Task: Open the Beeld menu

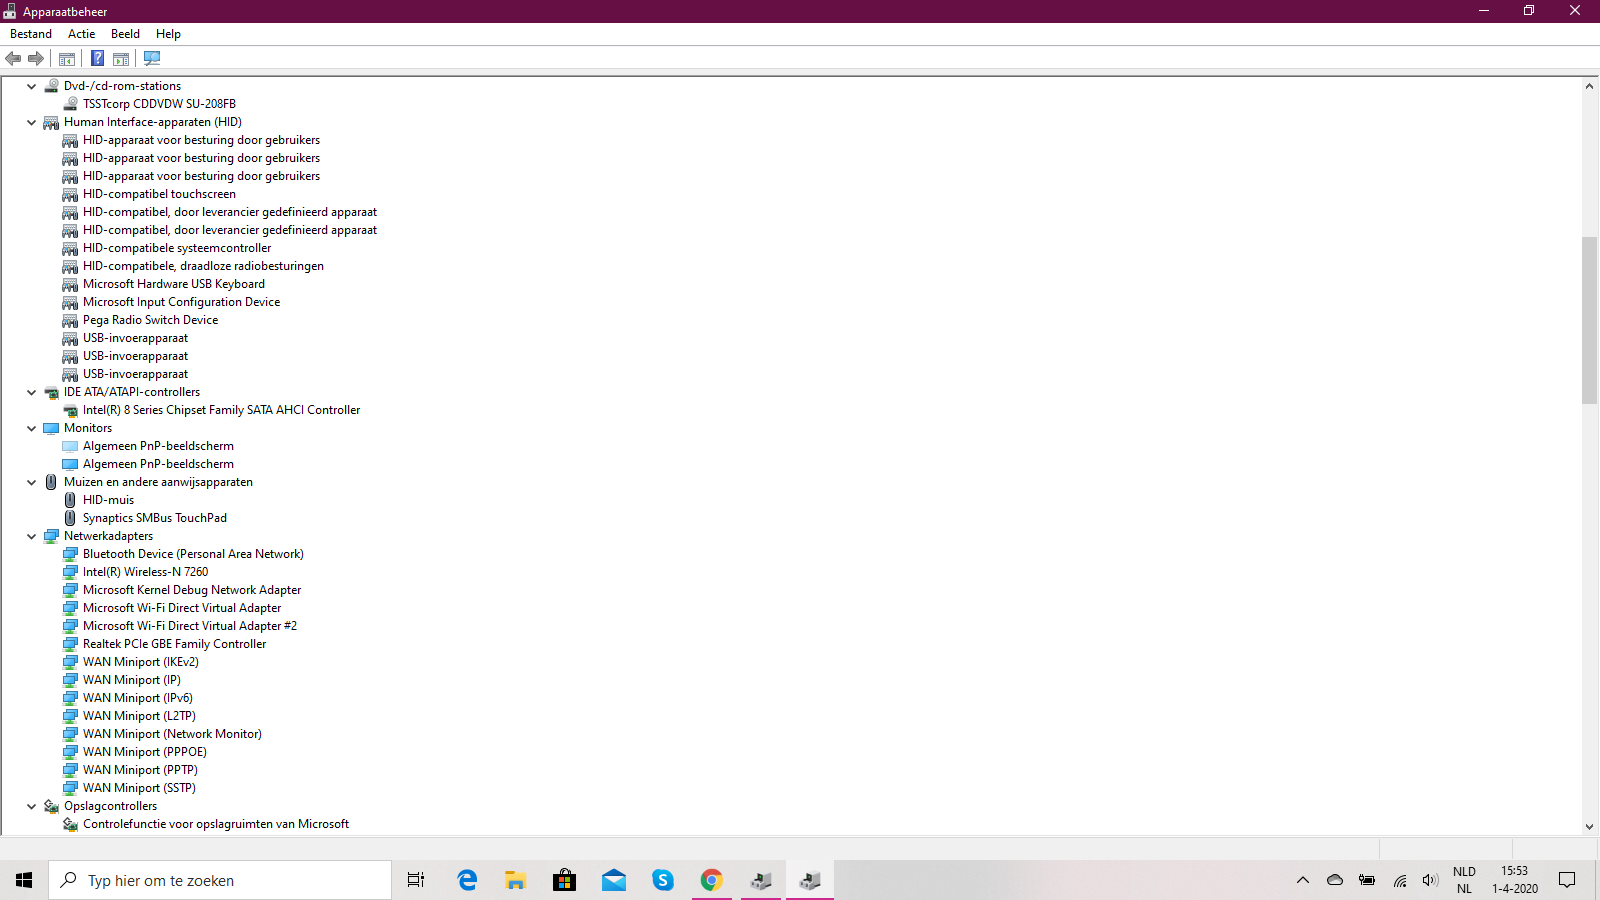Action: click(x=125, y=34)
